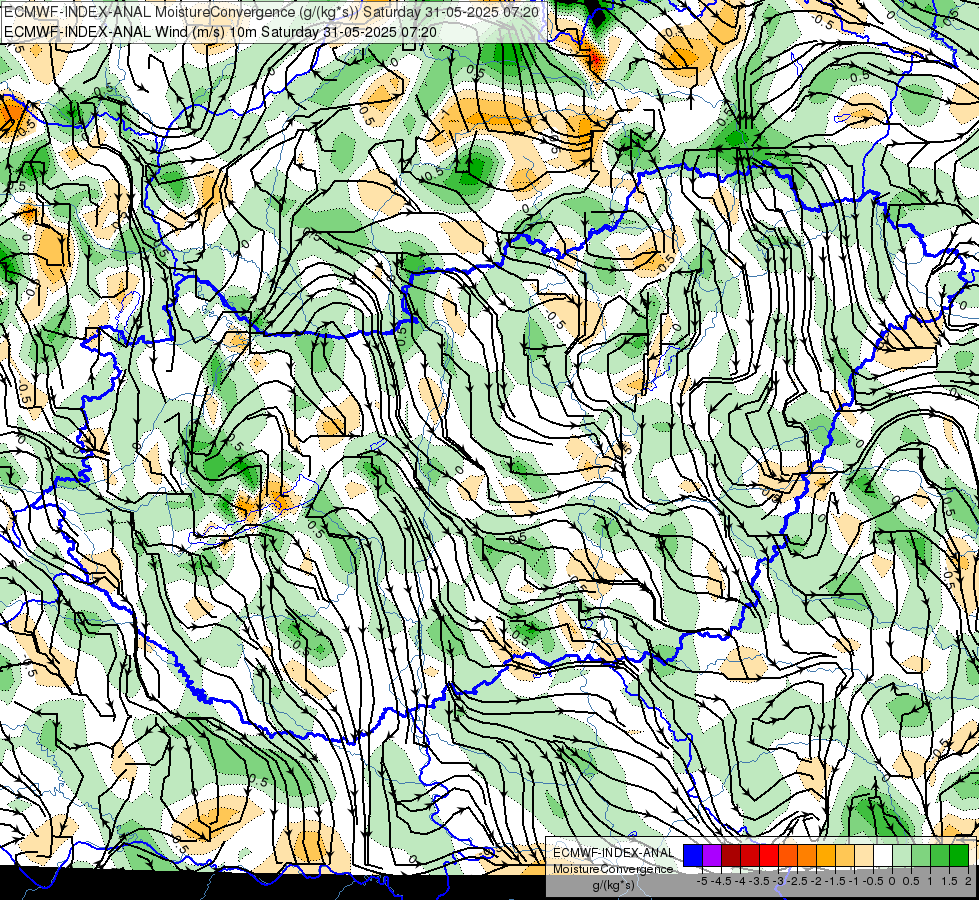Pick the pale peach swatch between -1 and -0.5

(864, 855)
